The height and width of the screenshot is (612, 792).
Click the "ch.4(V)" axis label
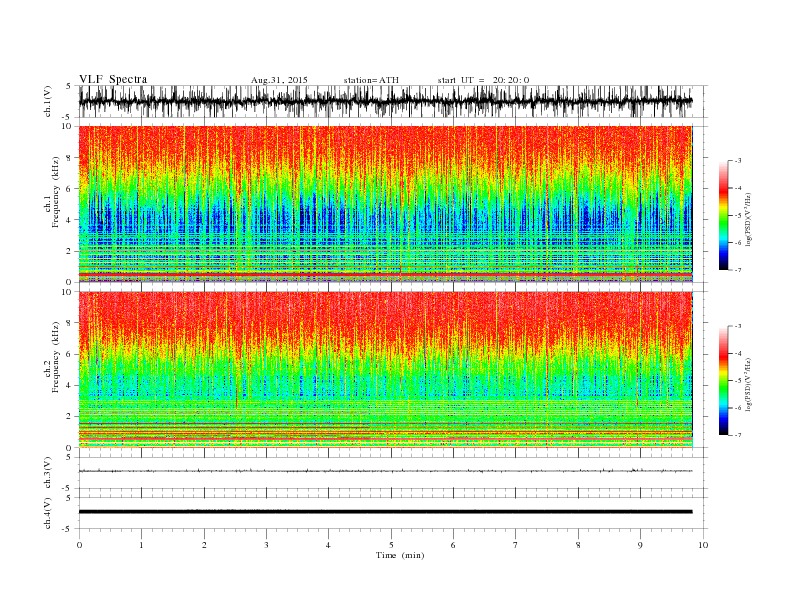click(x=48, y=513)
